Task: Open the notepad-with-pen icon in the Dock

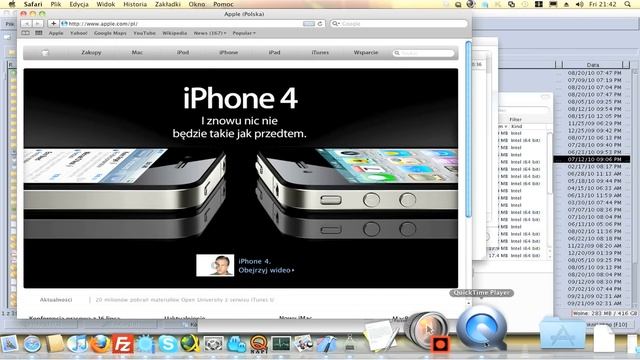Action: tap(380, 336)
